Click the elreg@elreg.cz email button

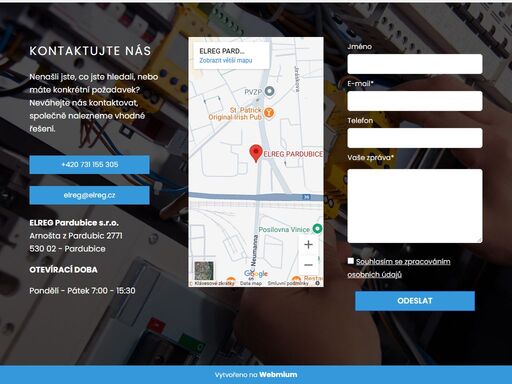tap(89, 195)
